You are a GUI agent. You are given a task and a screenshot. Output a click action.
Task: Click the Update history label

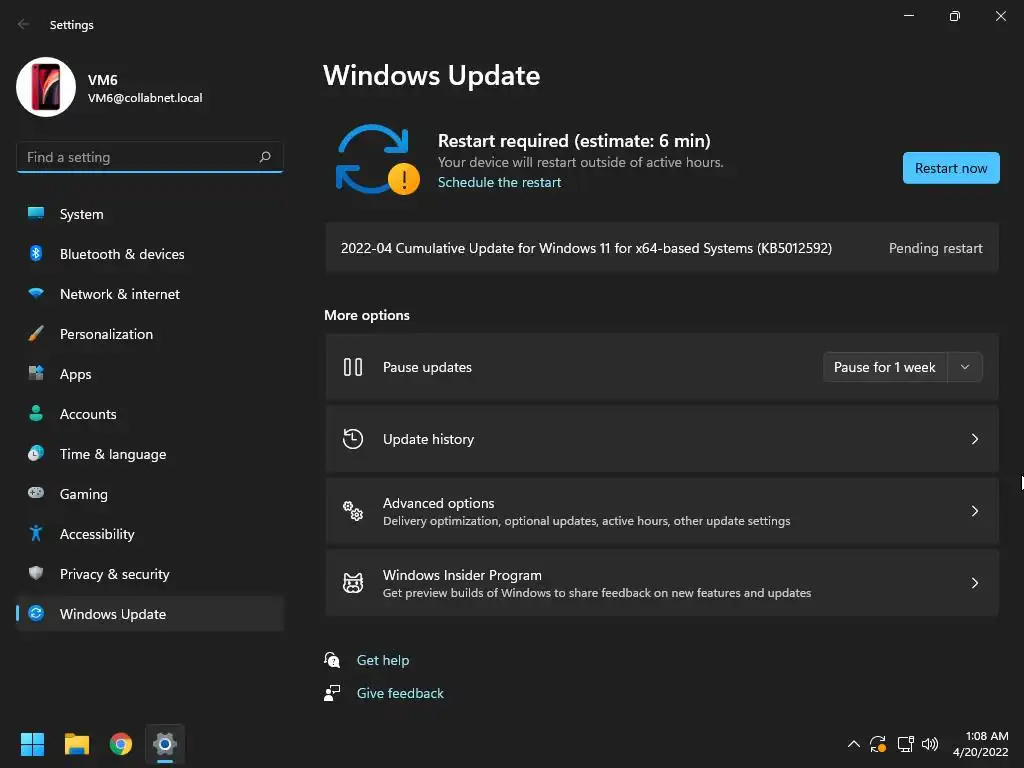(x=428, y=439)
